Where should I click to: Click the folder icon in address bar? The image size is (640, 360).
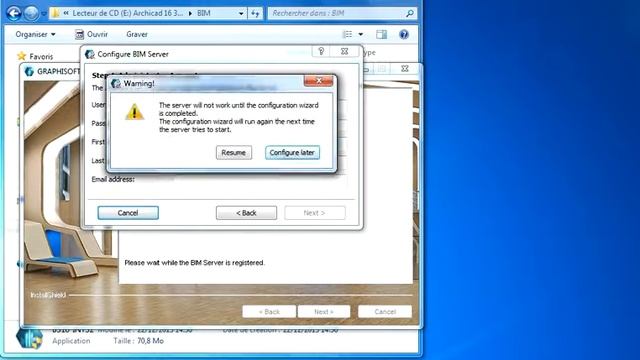pos(56,13)
